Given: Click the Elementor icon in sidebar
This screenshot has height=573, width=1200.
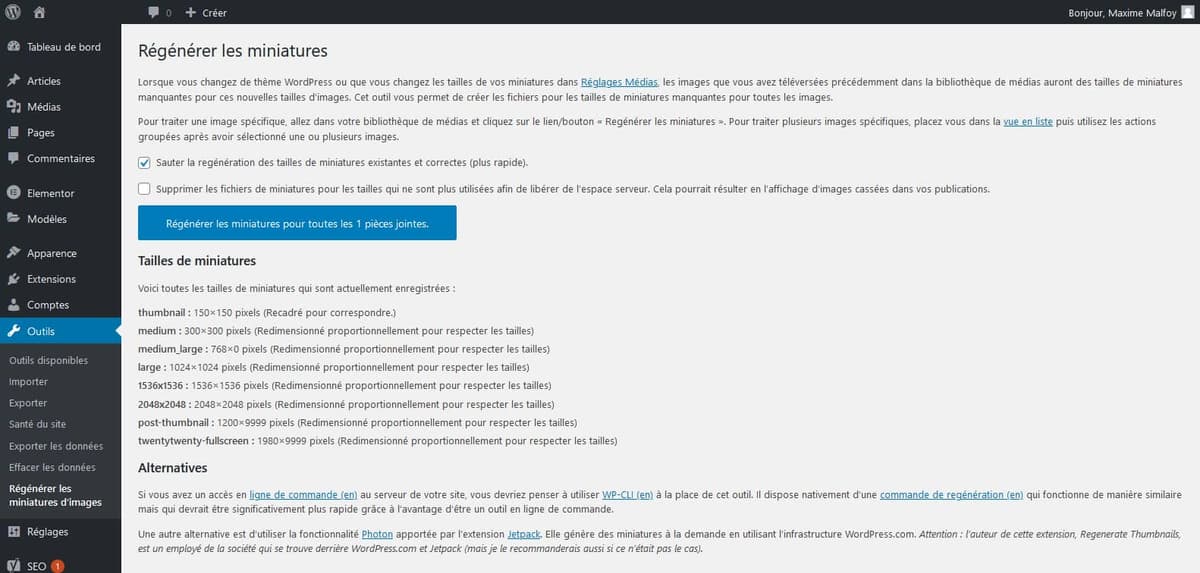Looking at the screenshot, I should (13, 193).
